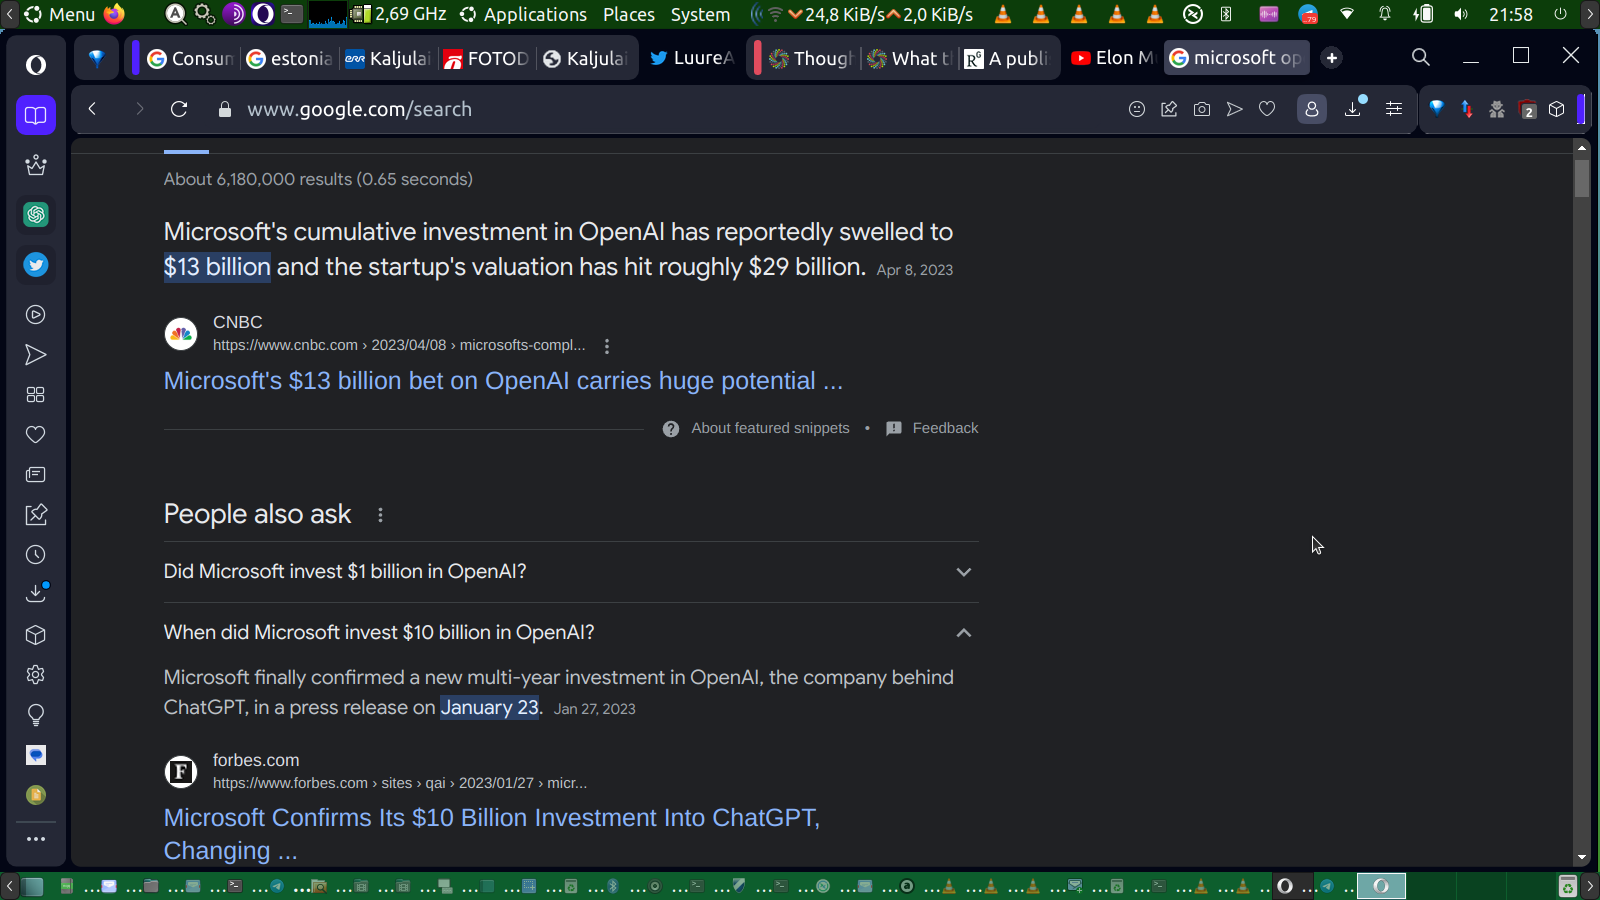Open a new tab with plus button
The image size is (1600, 900).
pos(1332,58)
